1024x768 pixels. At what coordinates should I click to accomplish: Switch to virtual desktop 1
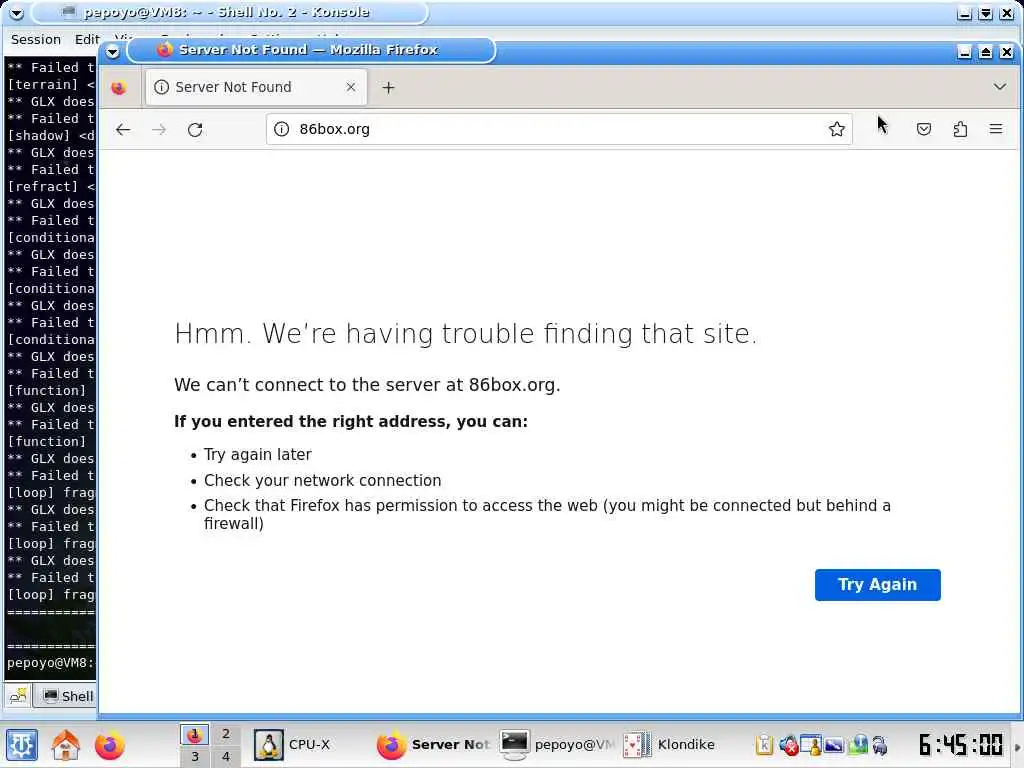[x=195, y=735]
